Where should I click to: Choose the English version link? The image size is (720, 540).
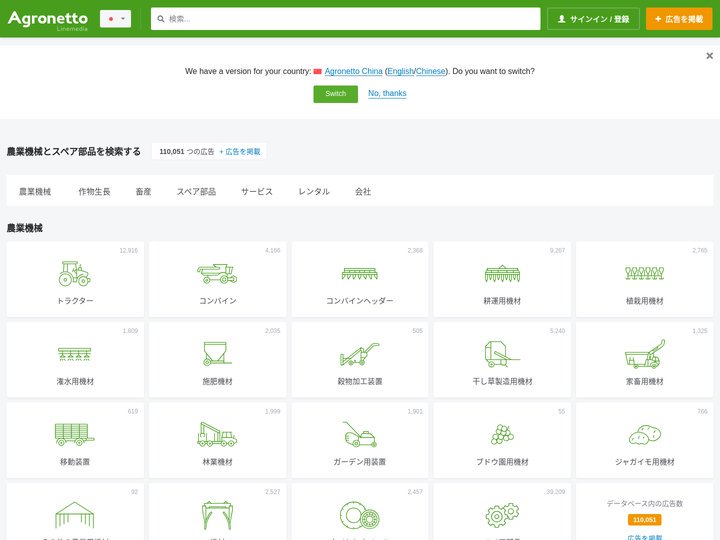click(400, 71)
